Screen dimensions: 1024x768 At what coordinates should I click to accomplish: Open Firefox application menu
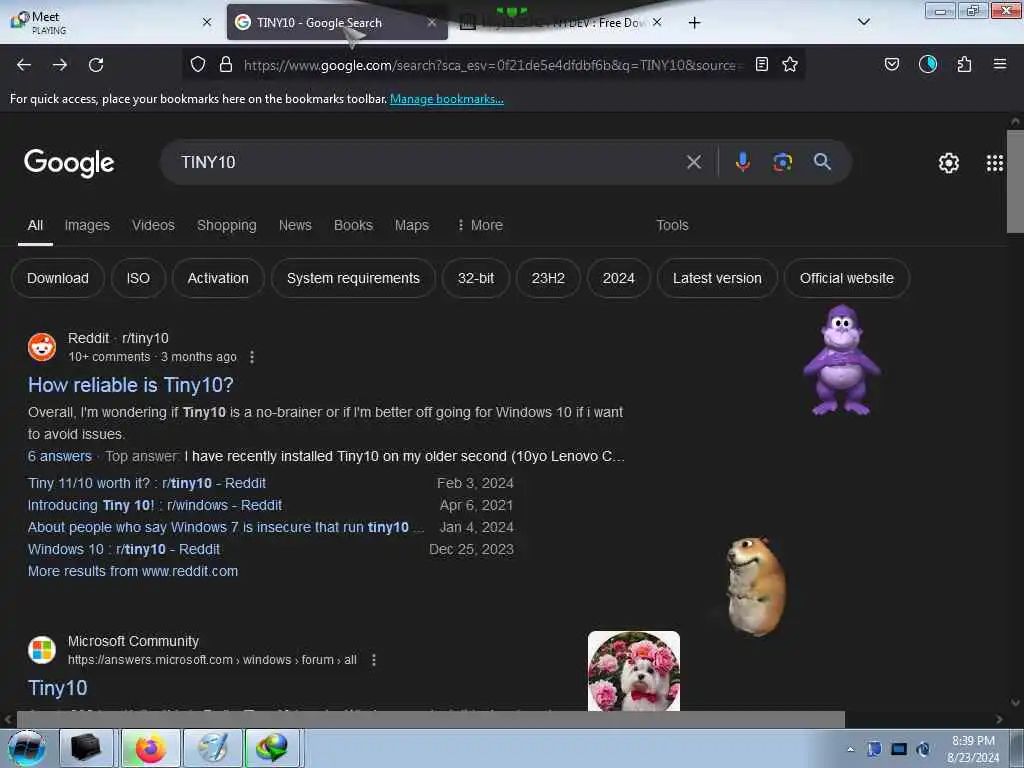pyautogui.click(x=1000, y=64)
